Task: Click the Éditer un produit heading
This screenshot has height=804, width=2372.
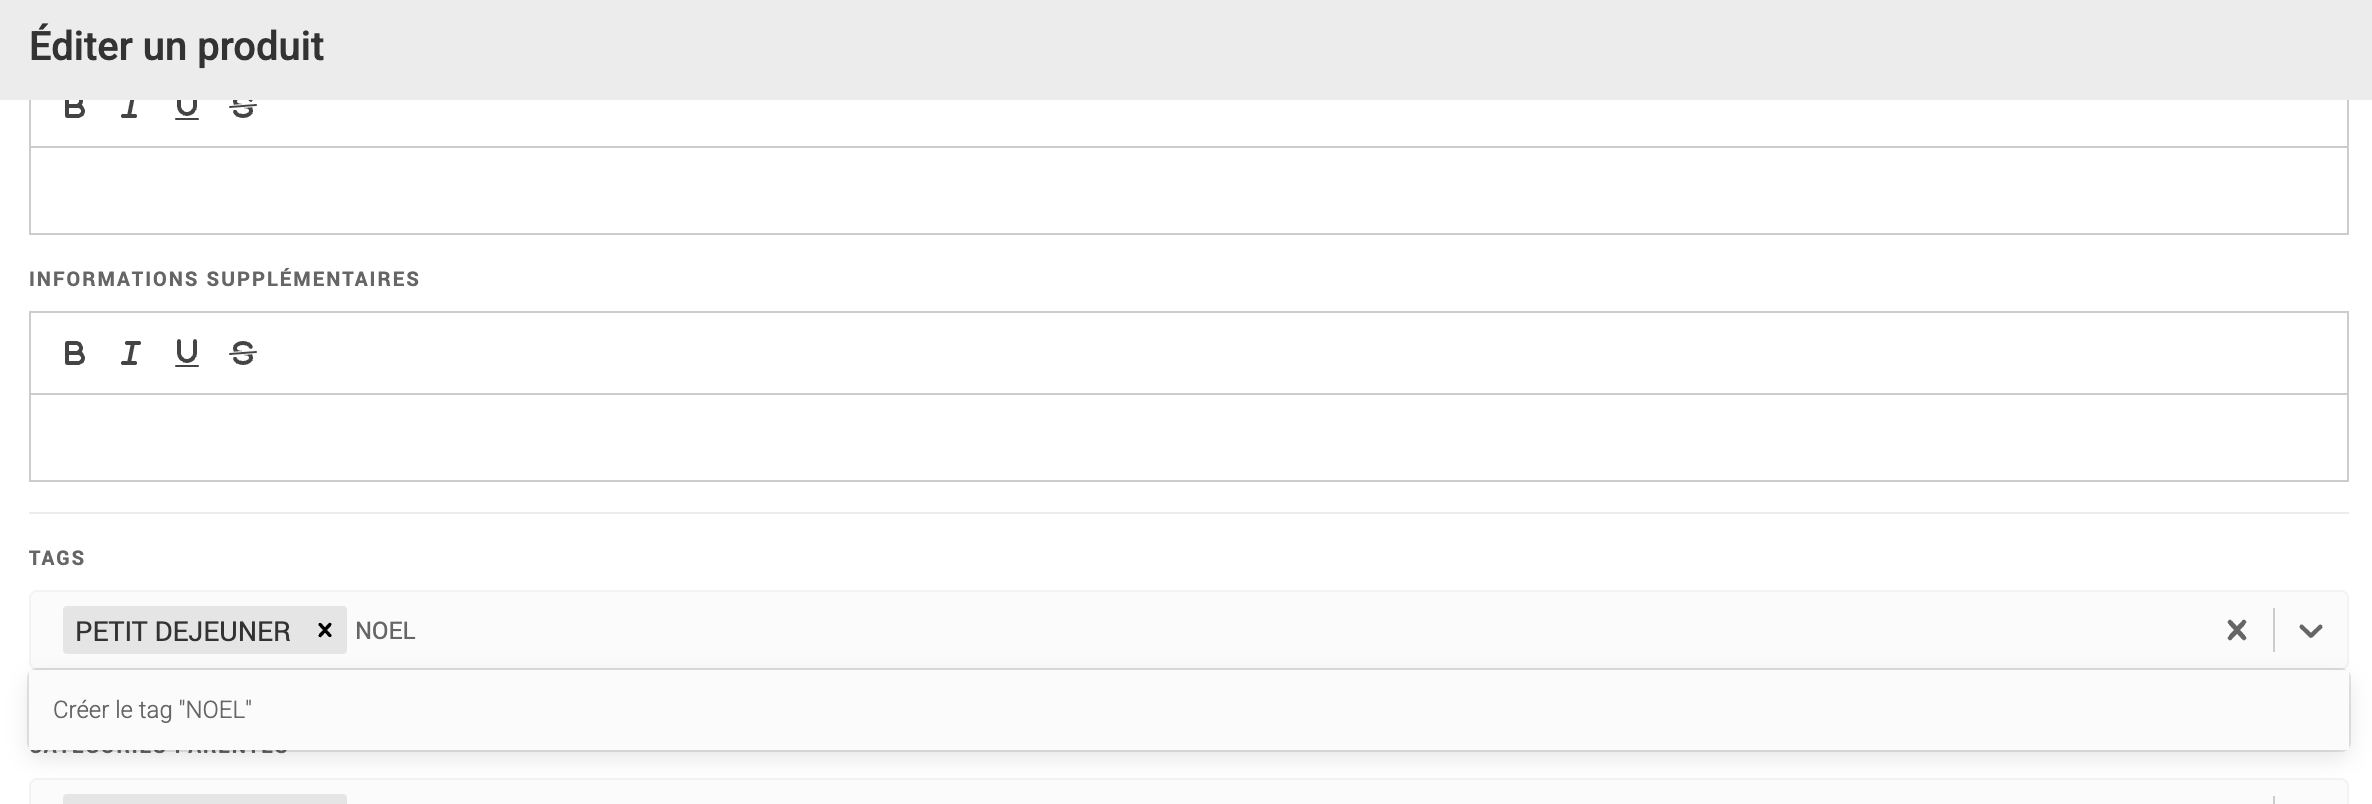Action: [177, 47]
